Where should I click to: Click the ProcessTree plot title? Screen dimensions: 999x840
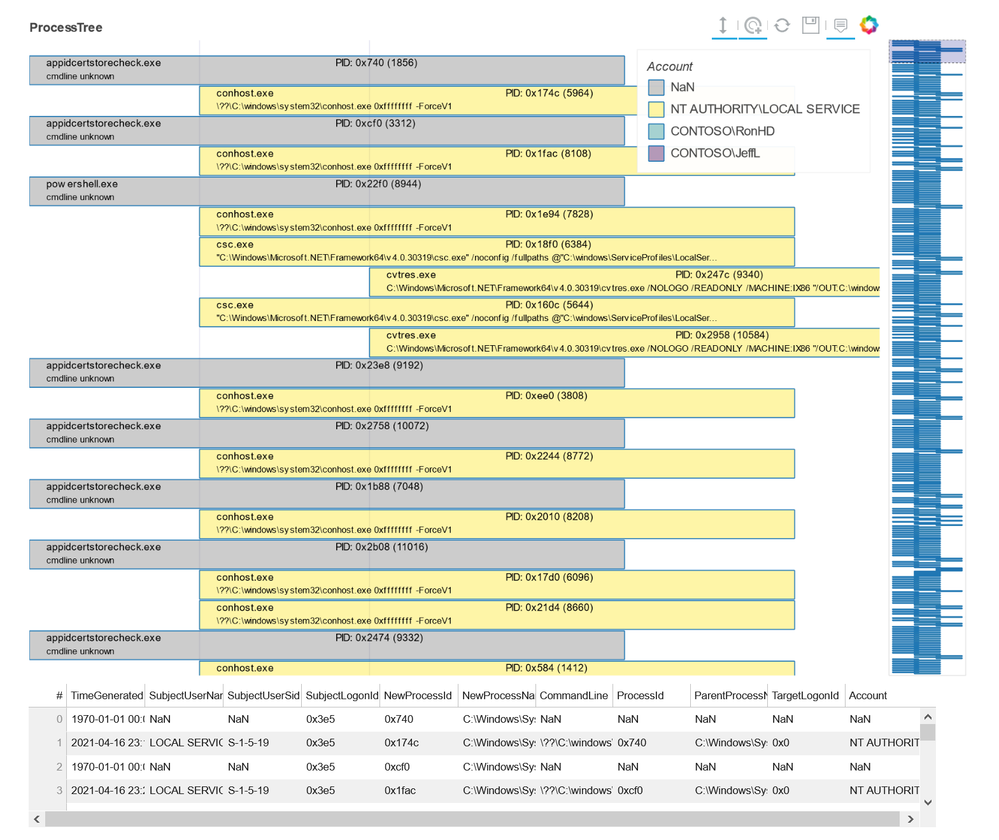tap(66, 27)
